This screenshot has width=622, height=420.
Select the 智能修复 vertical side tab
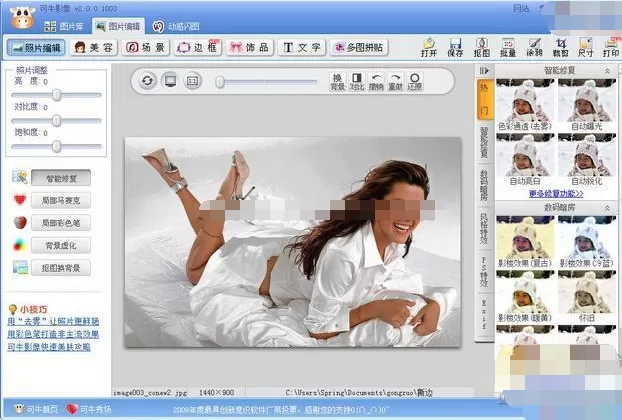[484, 142]
